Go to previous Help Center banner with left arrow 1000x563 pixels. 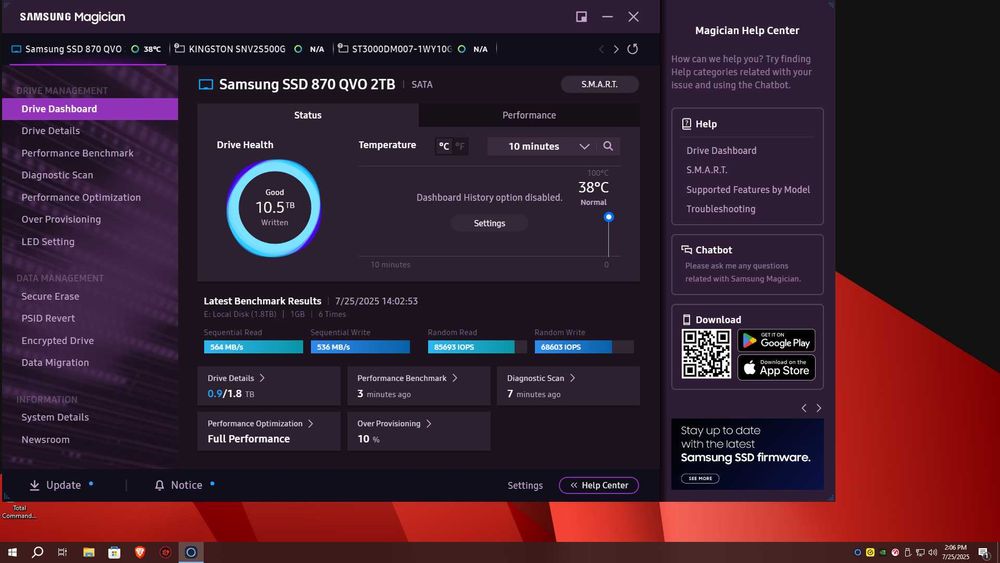804,408
